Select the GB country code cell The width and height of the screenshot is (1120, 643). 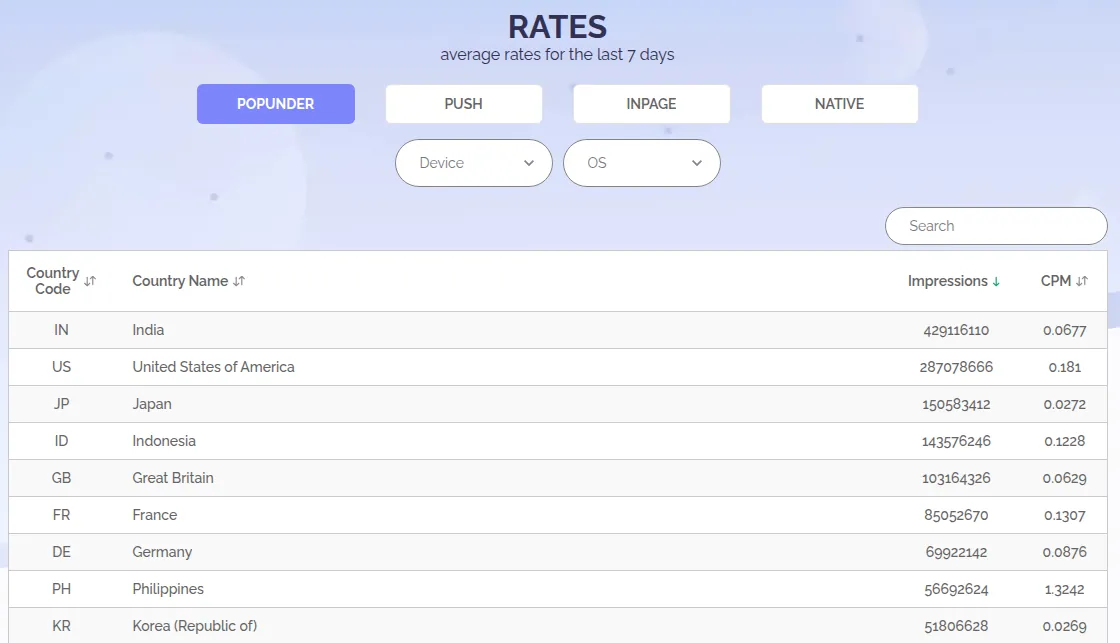(x=61, y=478)
